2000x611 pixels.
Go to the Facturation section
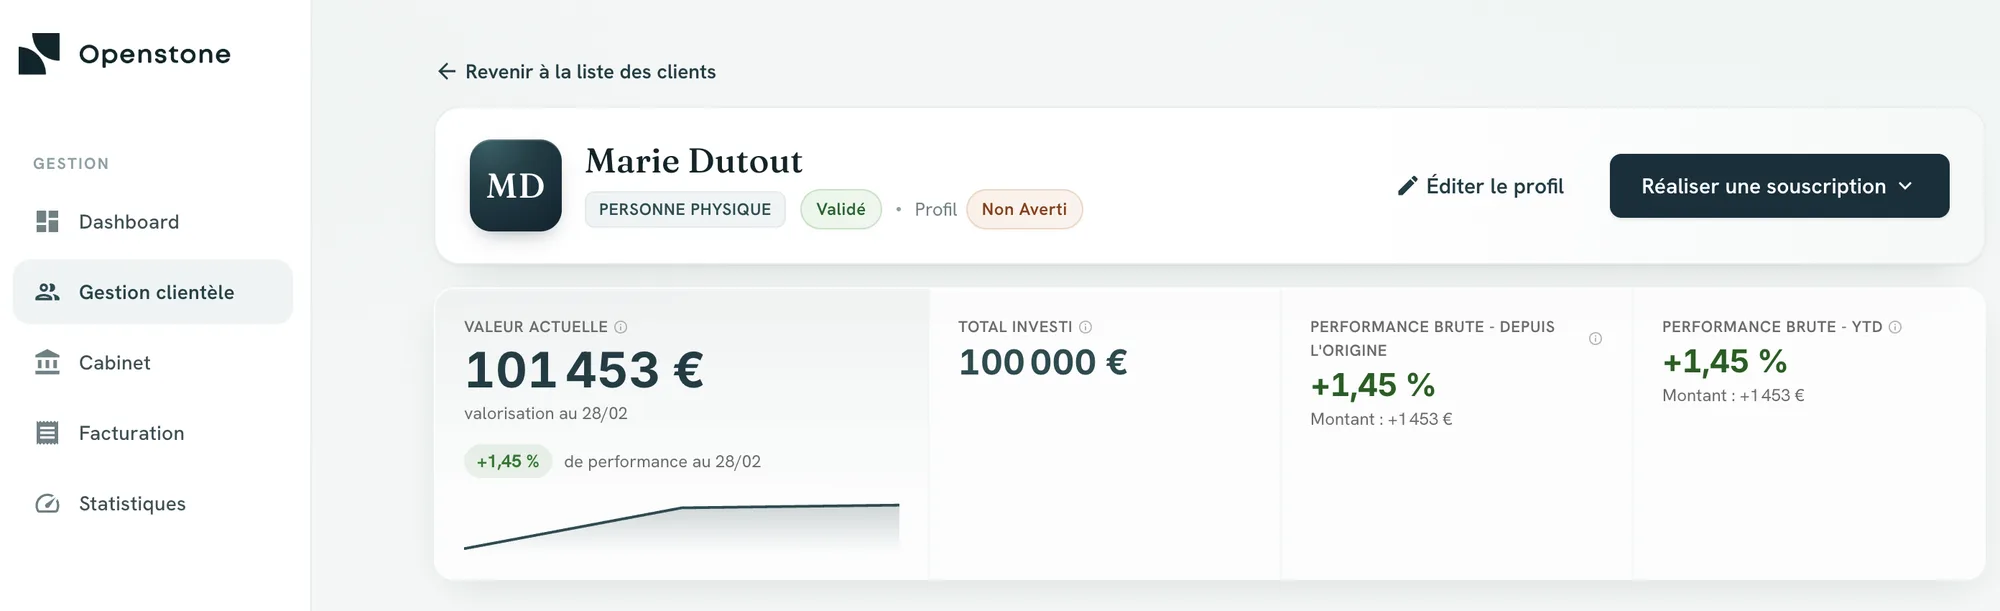pos(153,433)
